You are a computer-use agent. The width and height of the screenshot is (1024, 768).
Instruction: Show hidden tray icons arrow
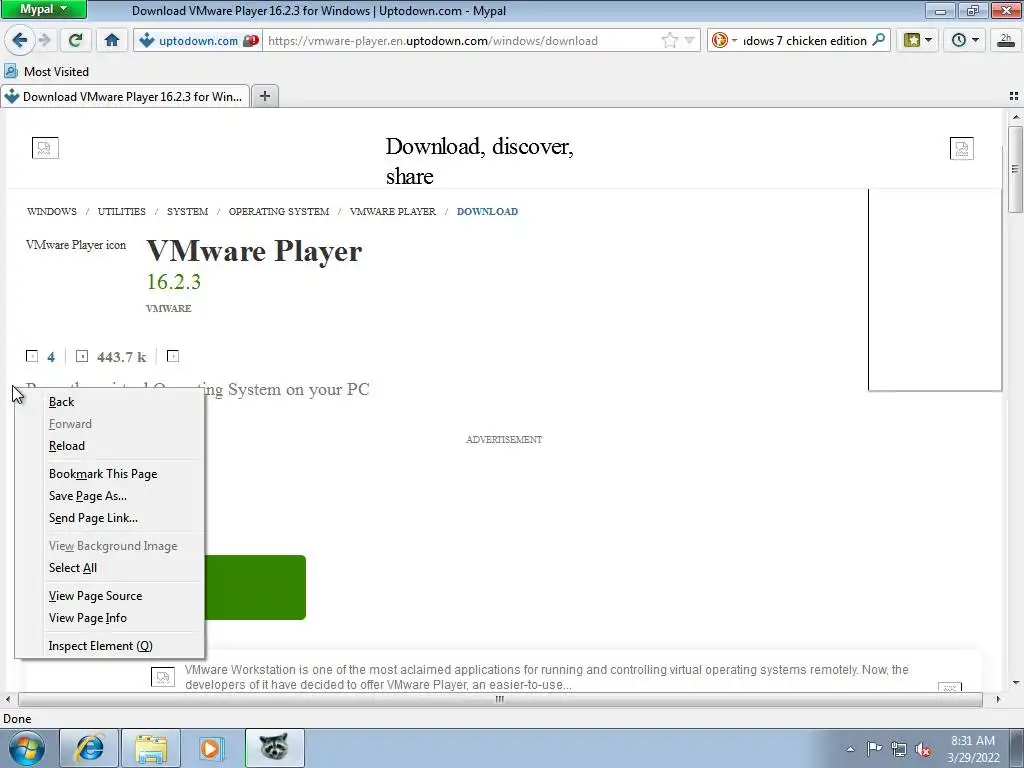coord(850,750)
